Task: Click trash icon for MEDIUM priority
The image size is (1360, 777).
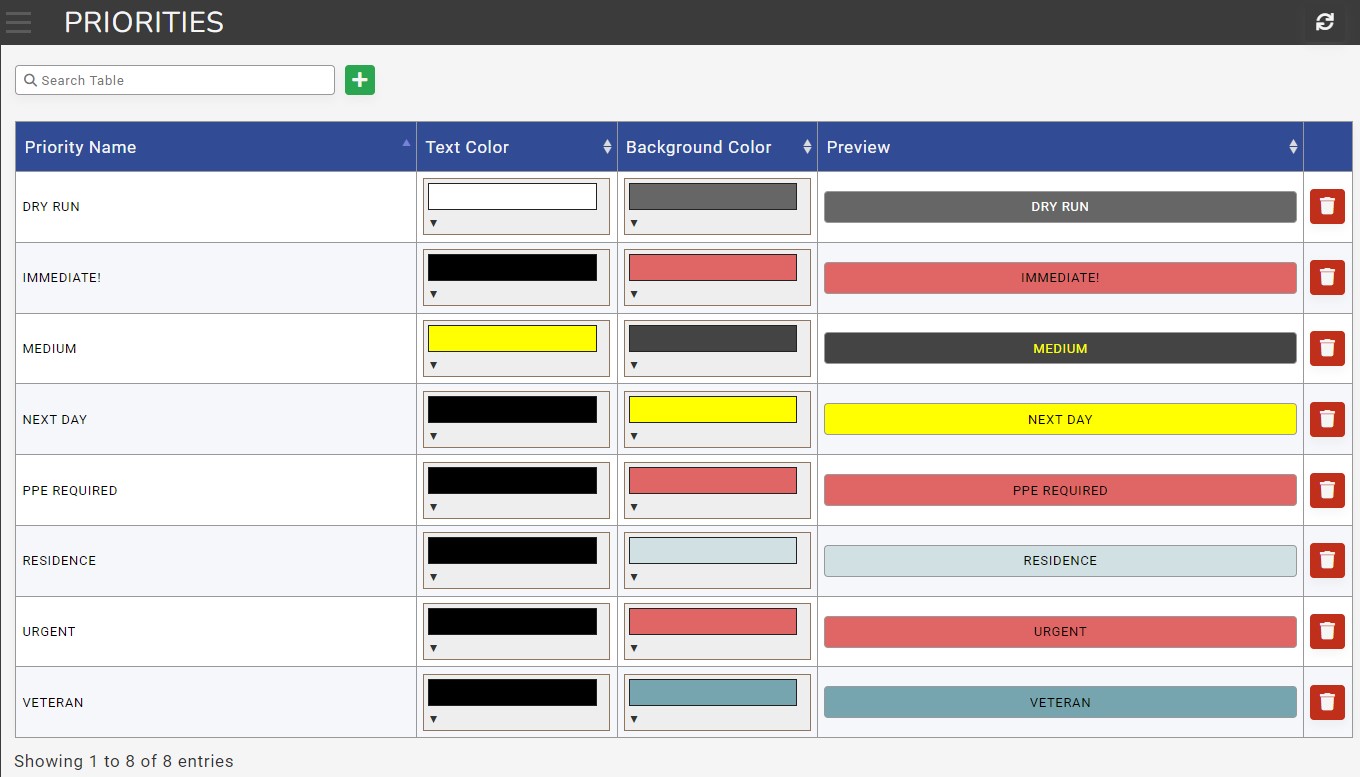Action: 1327,348
